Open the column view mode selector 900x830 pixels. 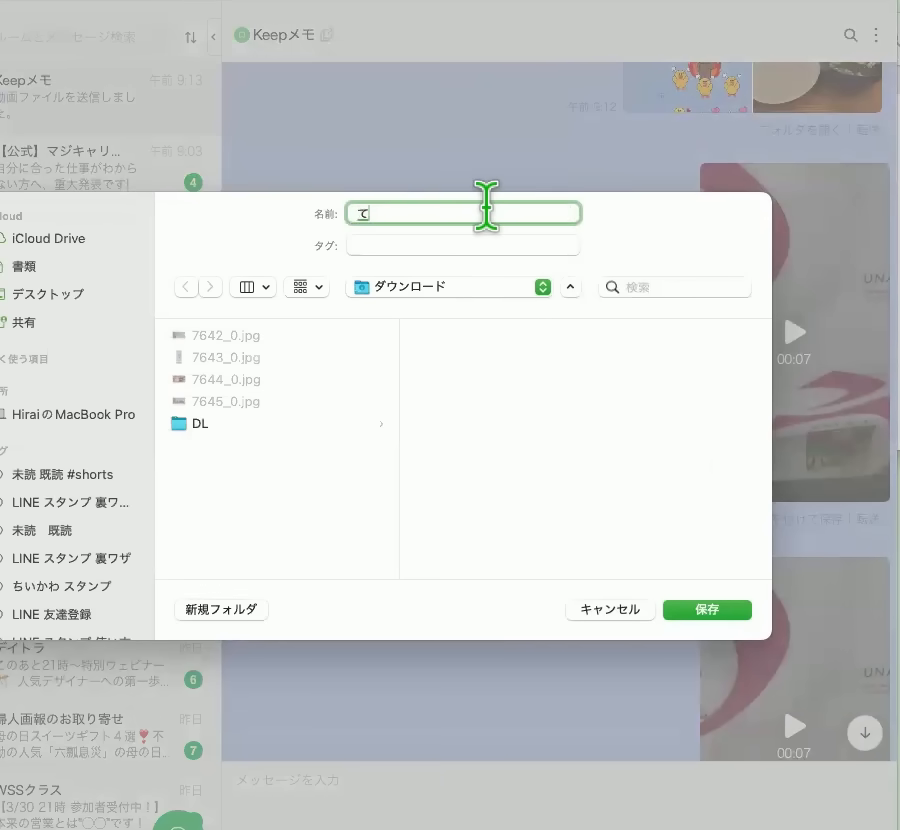[x=253, y=286]
